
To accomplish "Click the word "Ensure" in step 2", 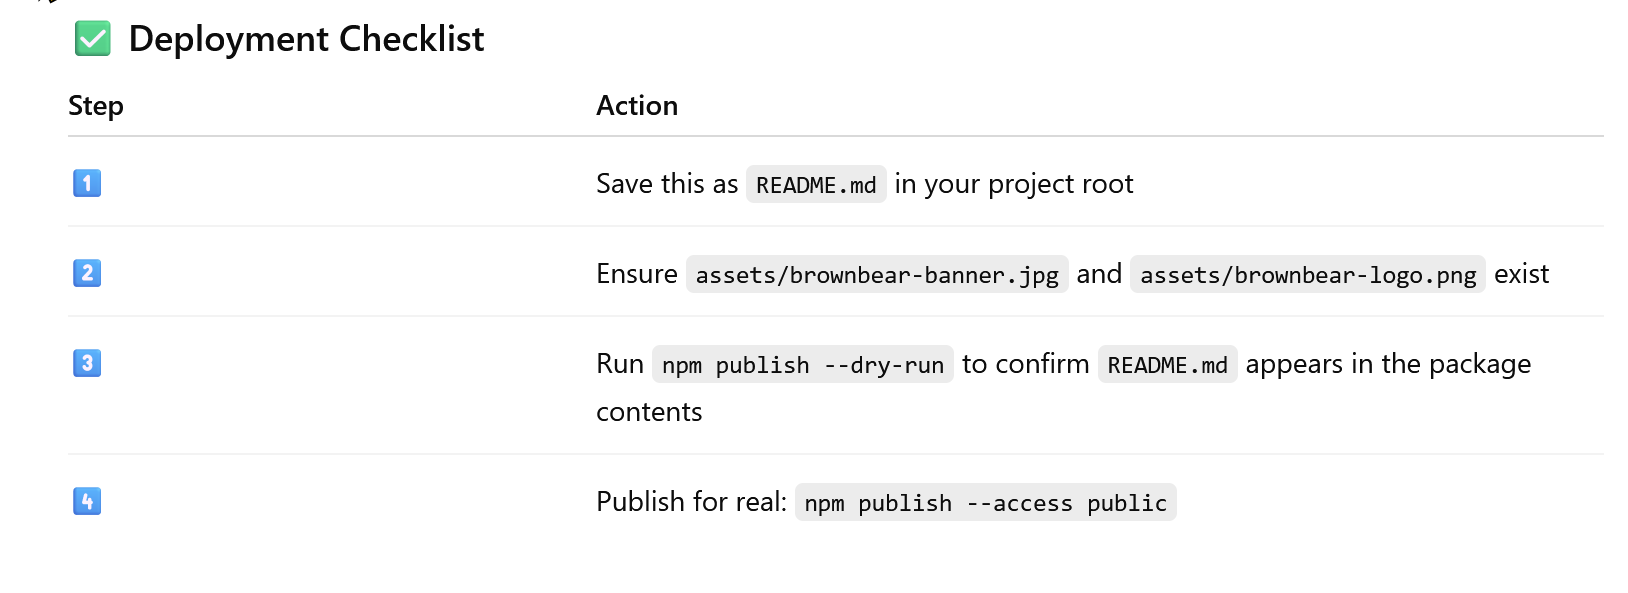I will click(x=637, y=274).
